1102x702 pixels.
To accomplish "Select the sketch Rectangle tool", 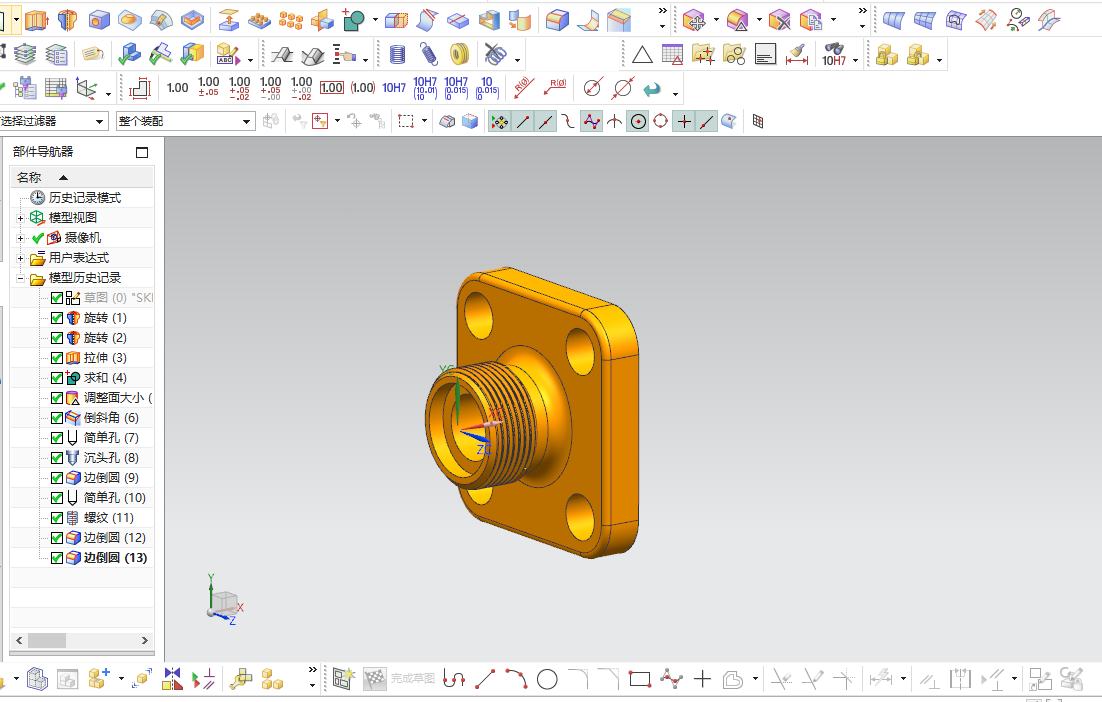I will click(x=640, y=679).
